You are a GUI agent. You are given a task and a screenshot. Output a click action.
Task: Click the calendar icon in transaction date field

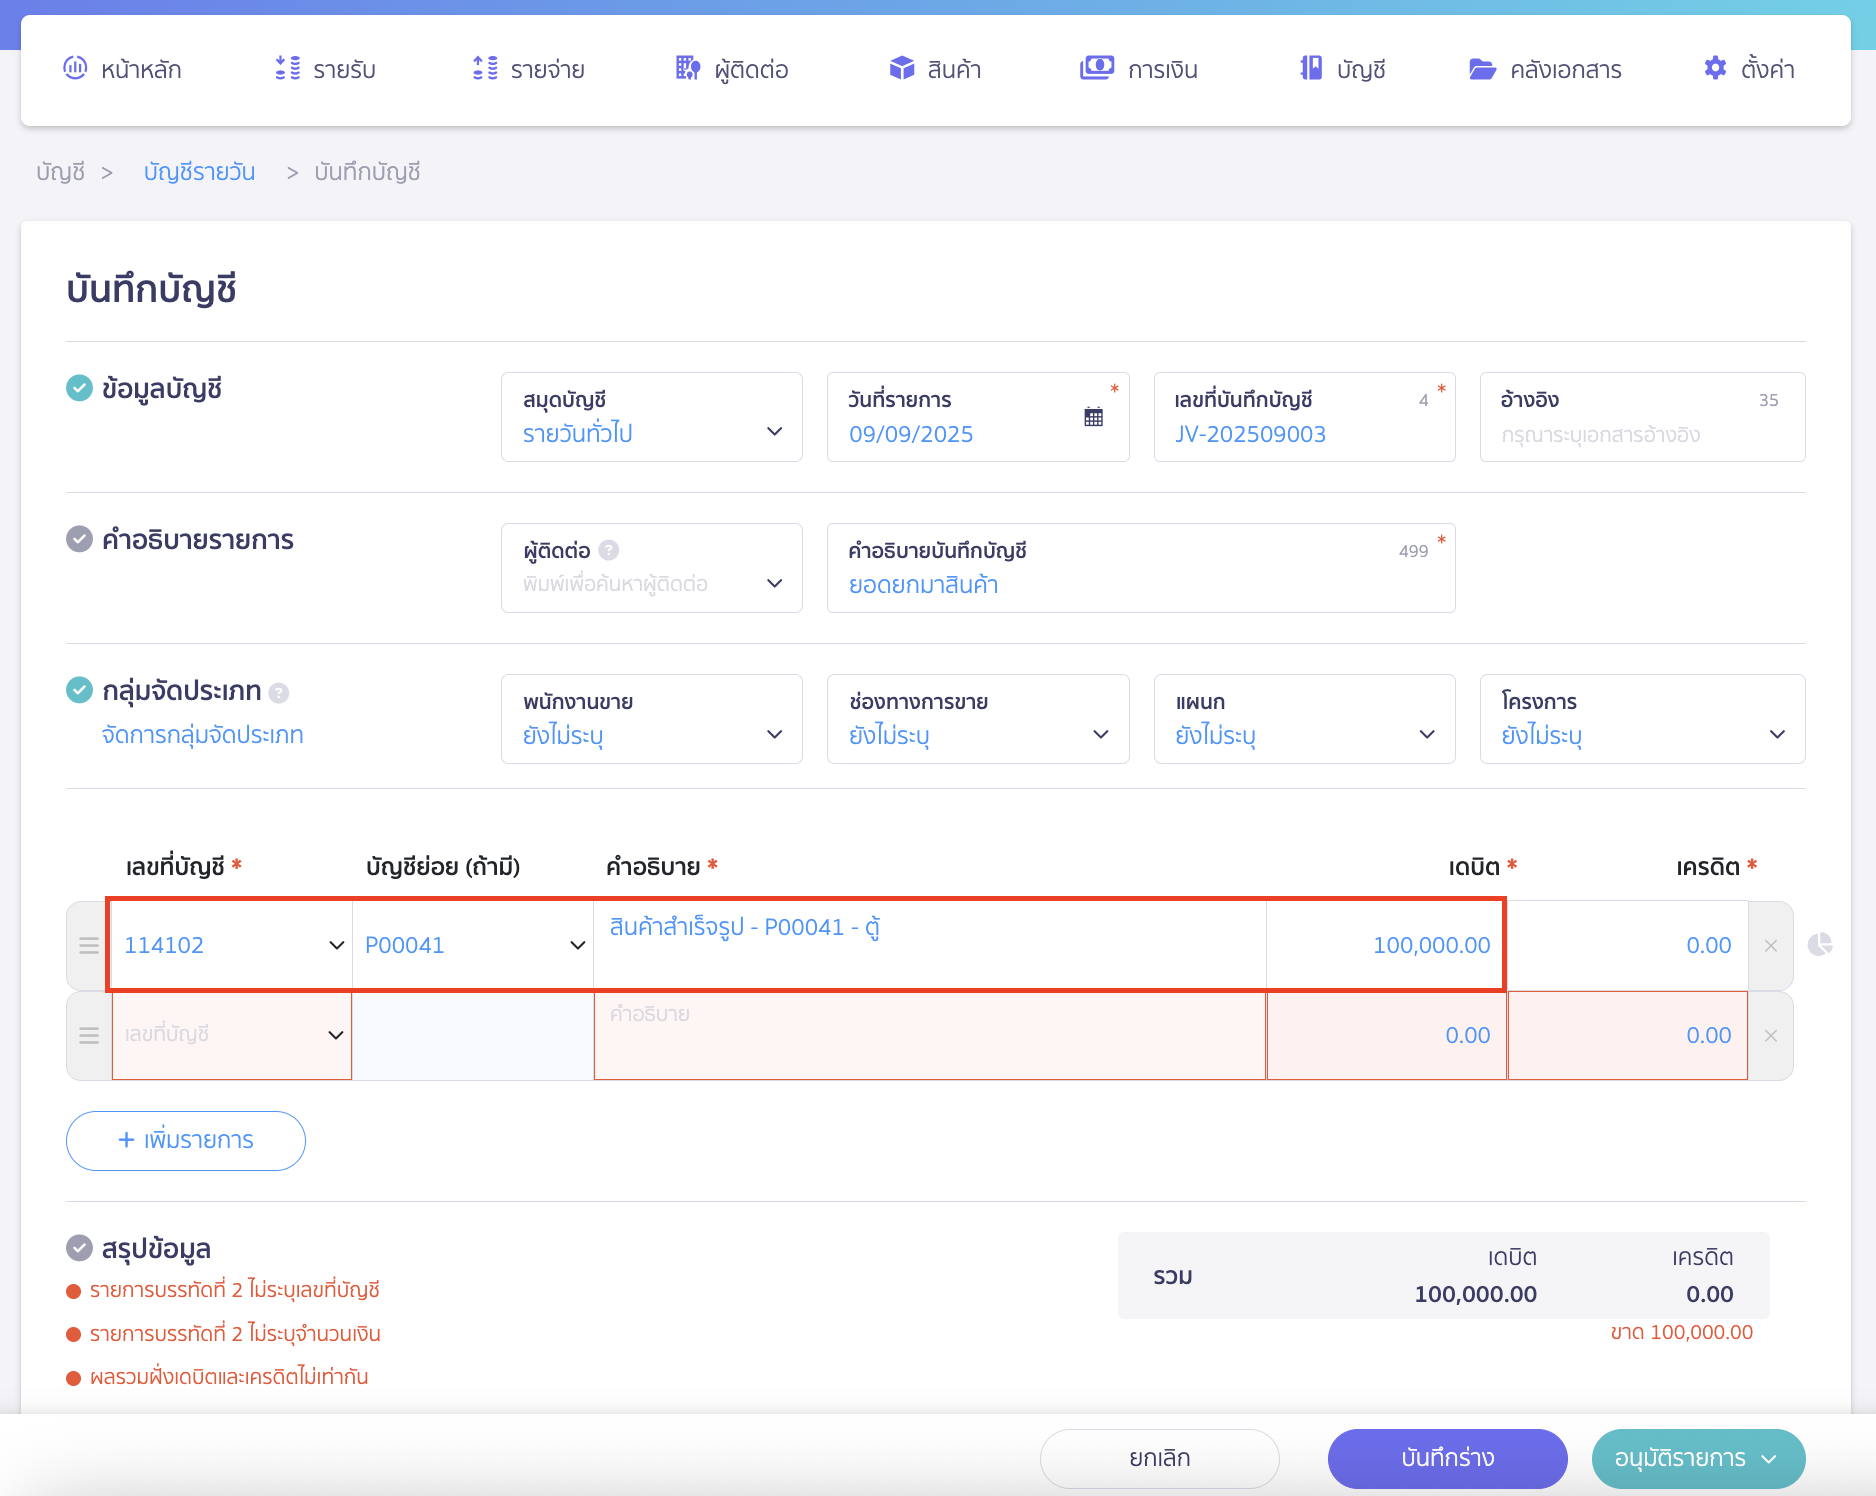point(1093,418)
